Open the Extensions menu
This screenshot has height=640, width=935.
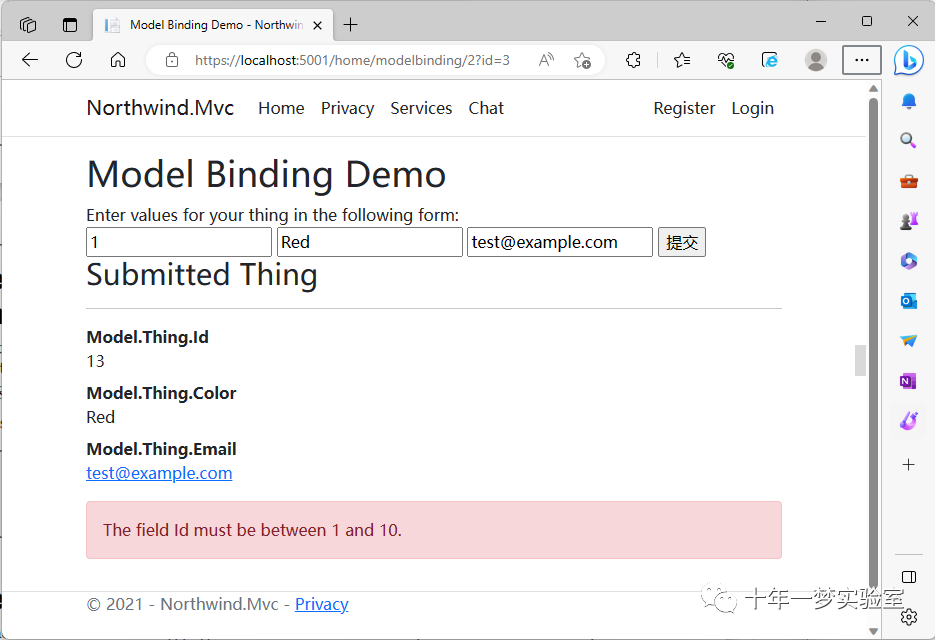click(633, 60)
